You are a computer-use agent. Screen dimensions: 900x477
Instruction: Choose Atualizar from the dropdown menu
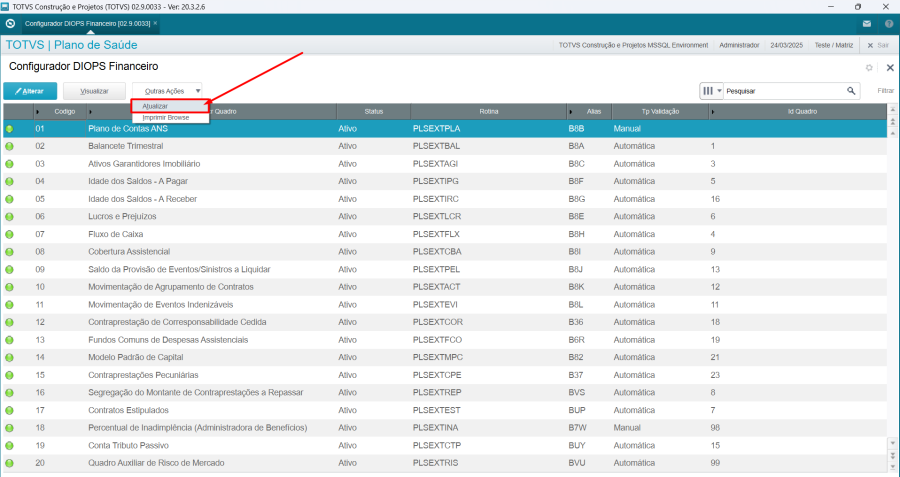click(170, 106)
